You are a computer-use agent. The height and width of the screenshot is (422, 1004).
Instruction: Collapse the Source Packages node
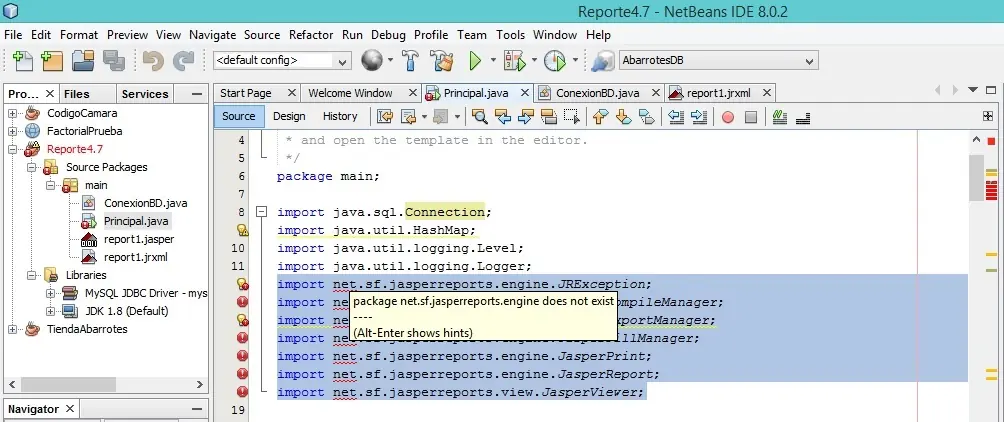tap(32, 167)
